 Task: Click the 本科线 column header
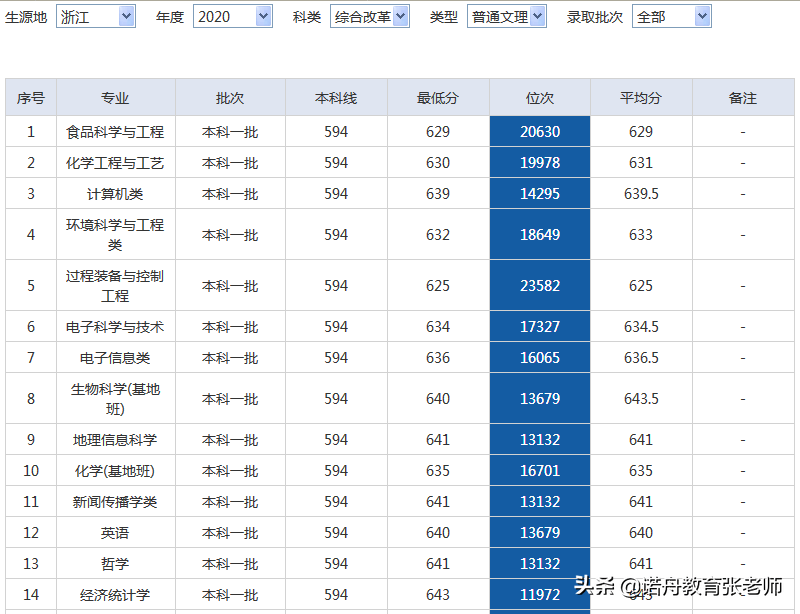336,97
